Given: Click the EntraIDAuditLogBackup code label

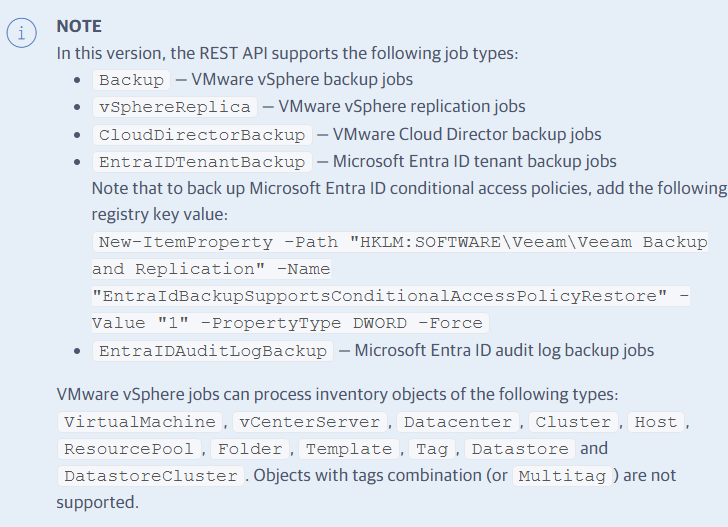Looking at the screenshot, I should click(x=212, y=350).
